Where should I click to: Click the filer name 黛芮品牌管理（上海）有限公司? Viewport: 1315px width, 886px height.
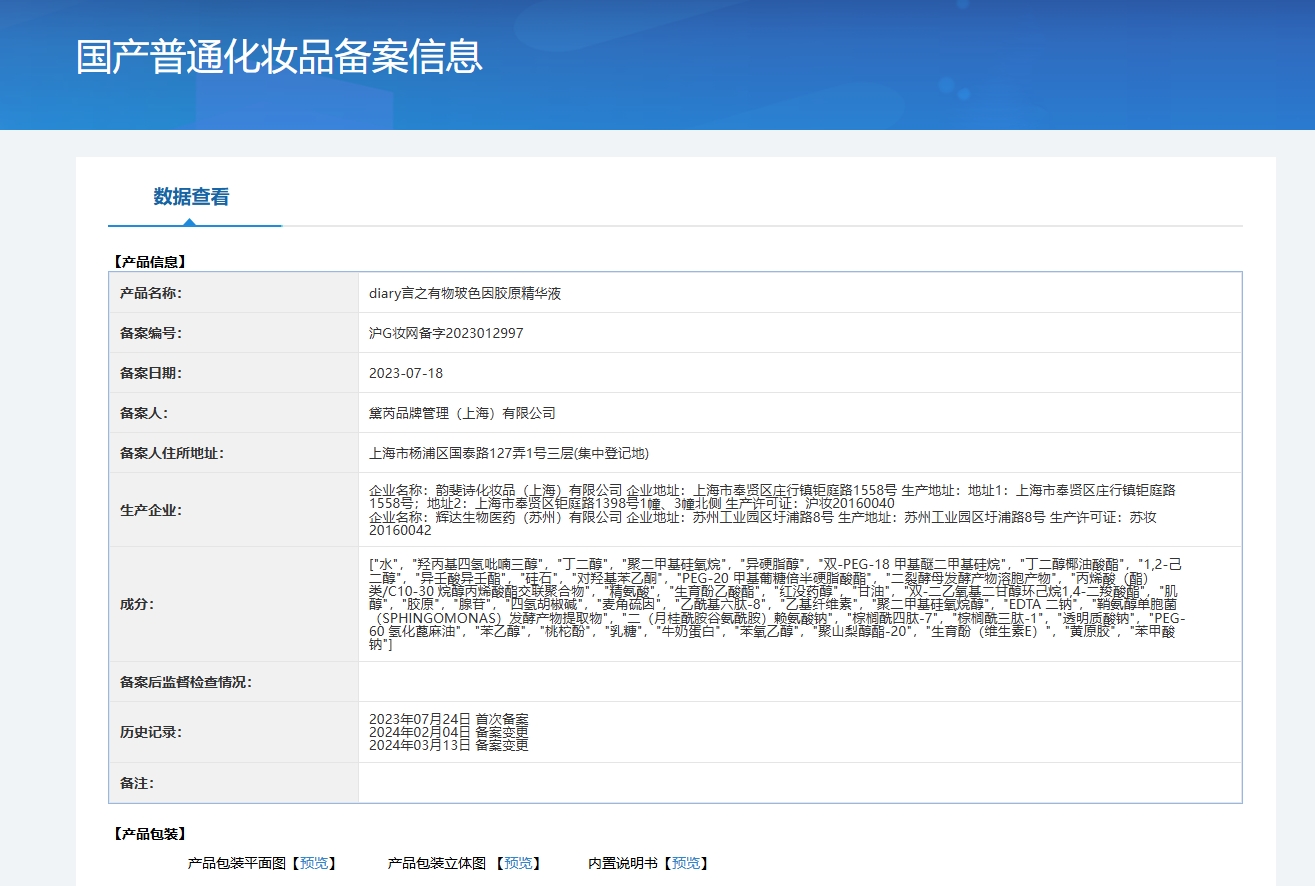pos(462,413)
